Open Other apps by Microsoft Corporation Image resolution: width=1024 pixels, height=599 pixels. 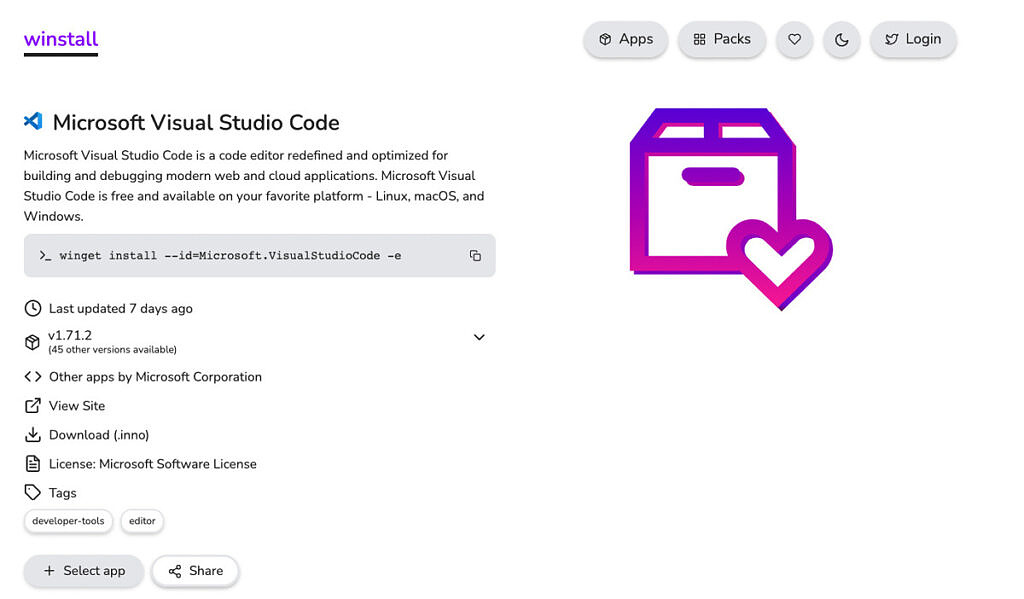pos(156,377)
